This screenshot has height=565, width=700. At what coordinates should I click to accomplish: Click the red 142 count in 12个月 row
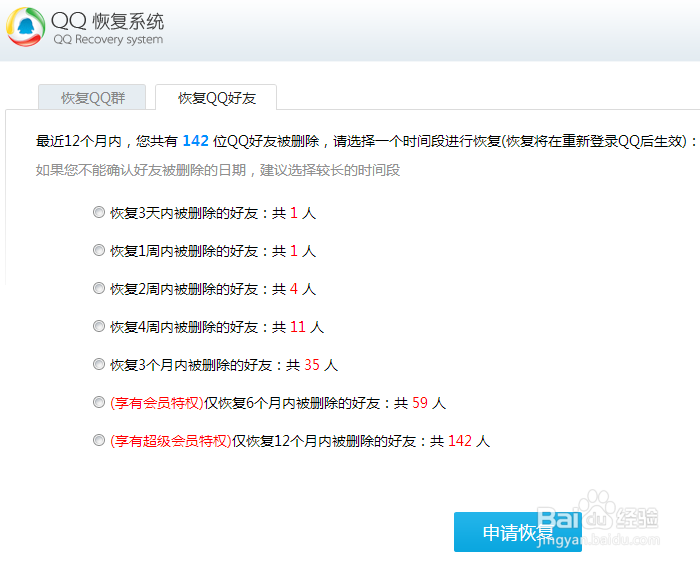click(x=460, y=441)
